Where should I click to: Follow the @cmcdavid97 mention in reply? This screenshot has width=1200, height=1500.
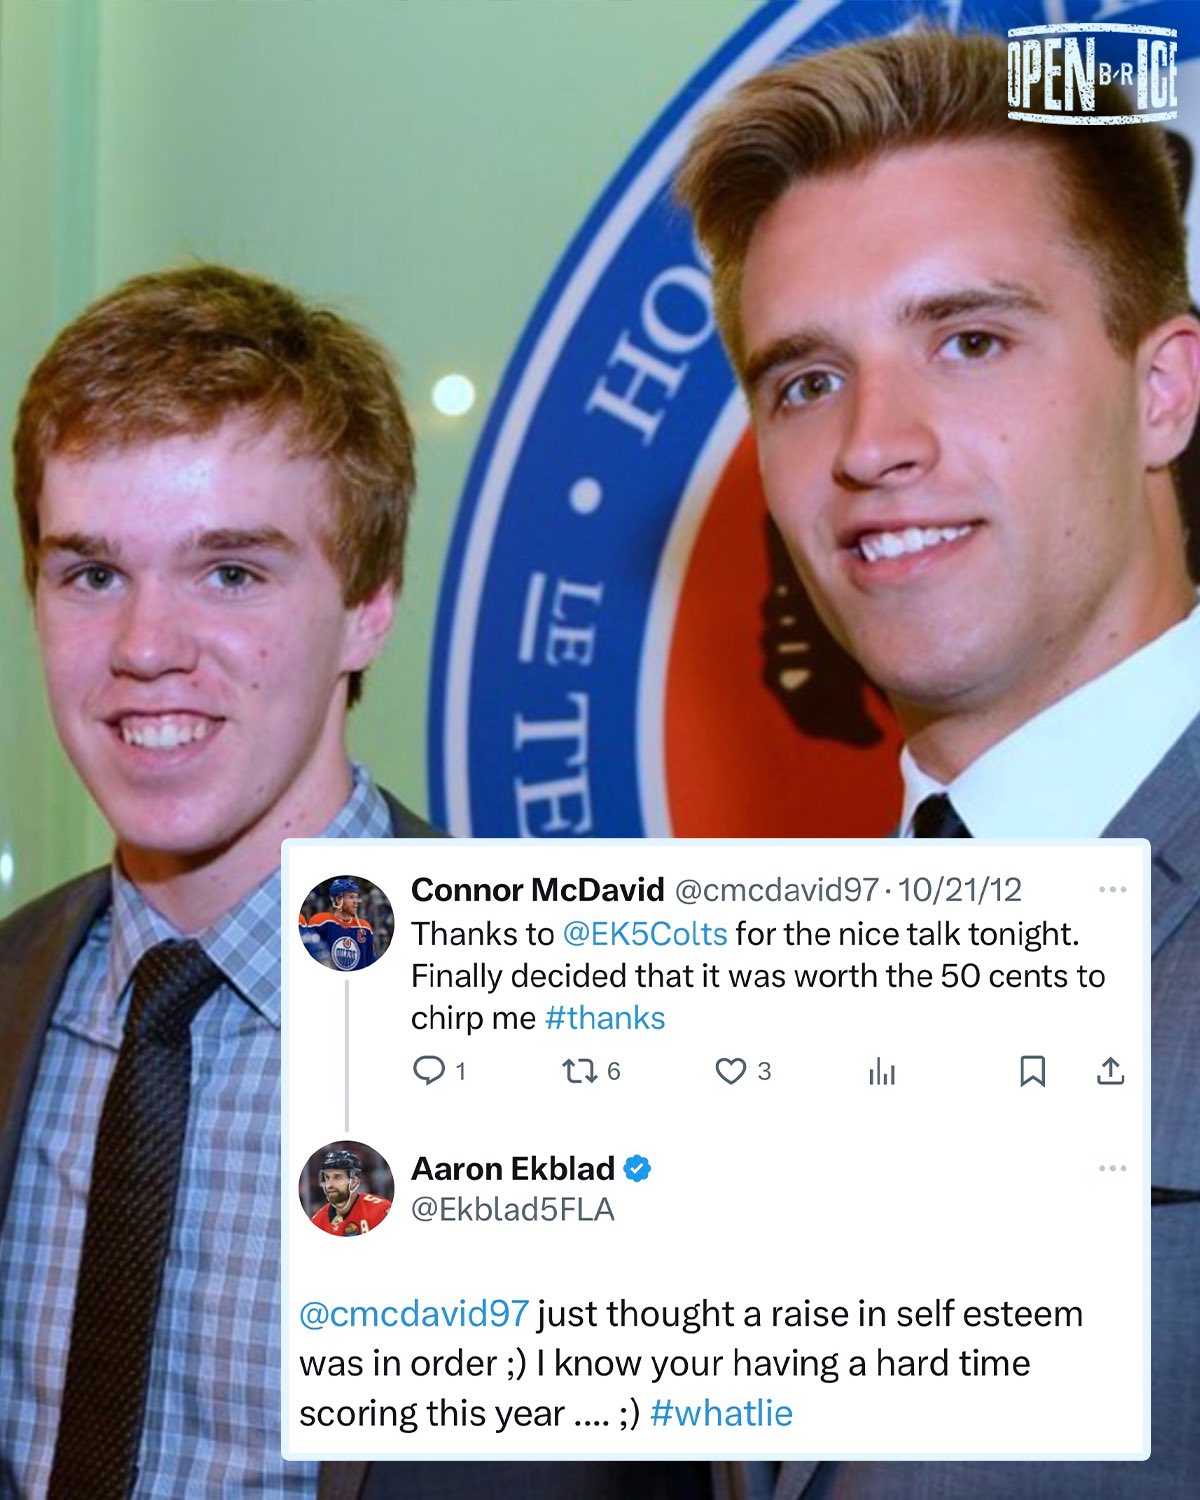click(413, 1313)
